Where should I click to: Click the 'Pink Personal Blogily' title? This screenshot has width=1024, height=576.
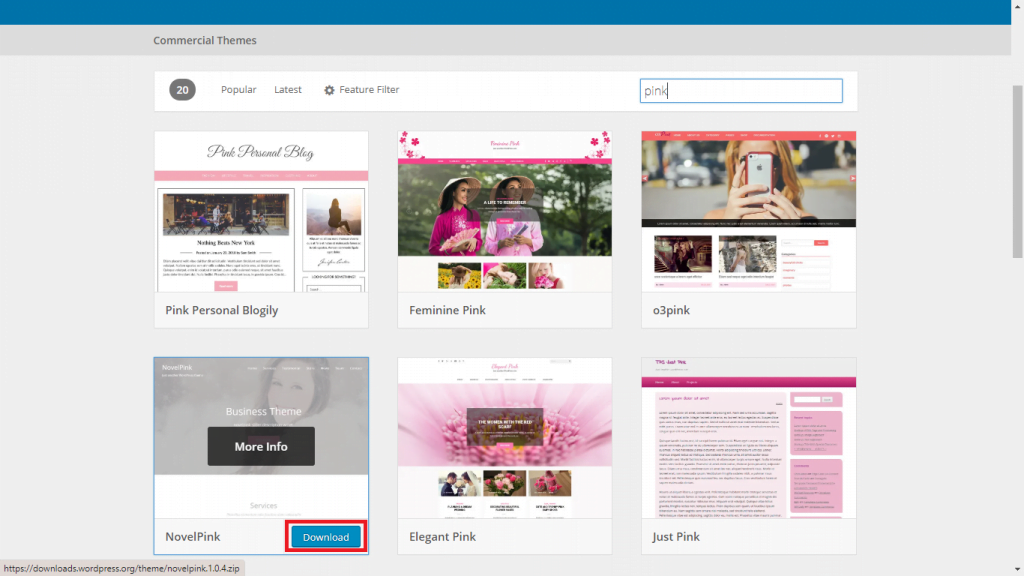[223, 310]
